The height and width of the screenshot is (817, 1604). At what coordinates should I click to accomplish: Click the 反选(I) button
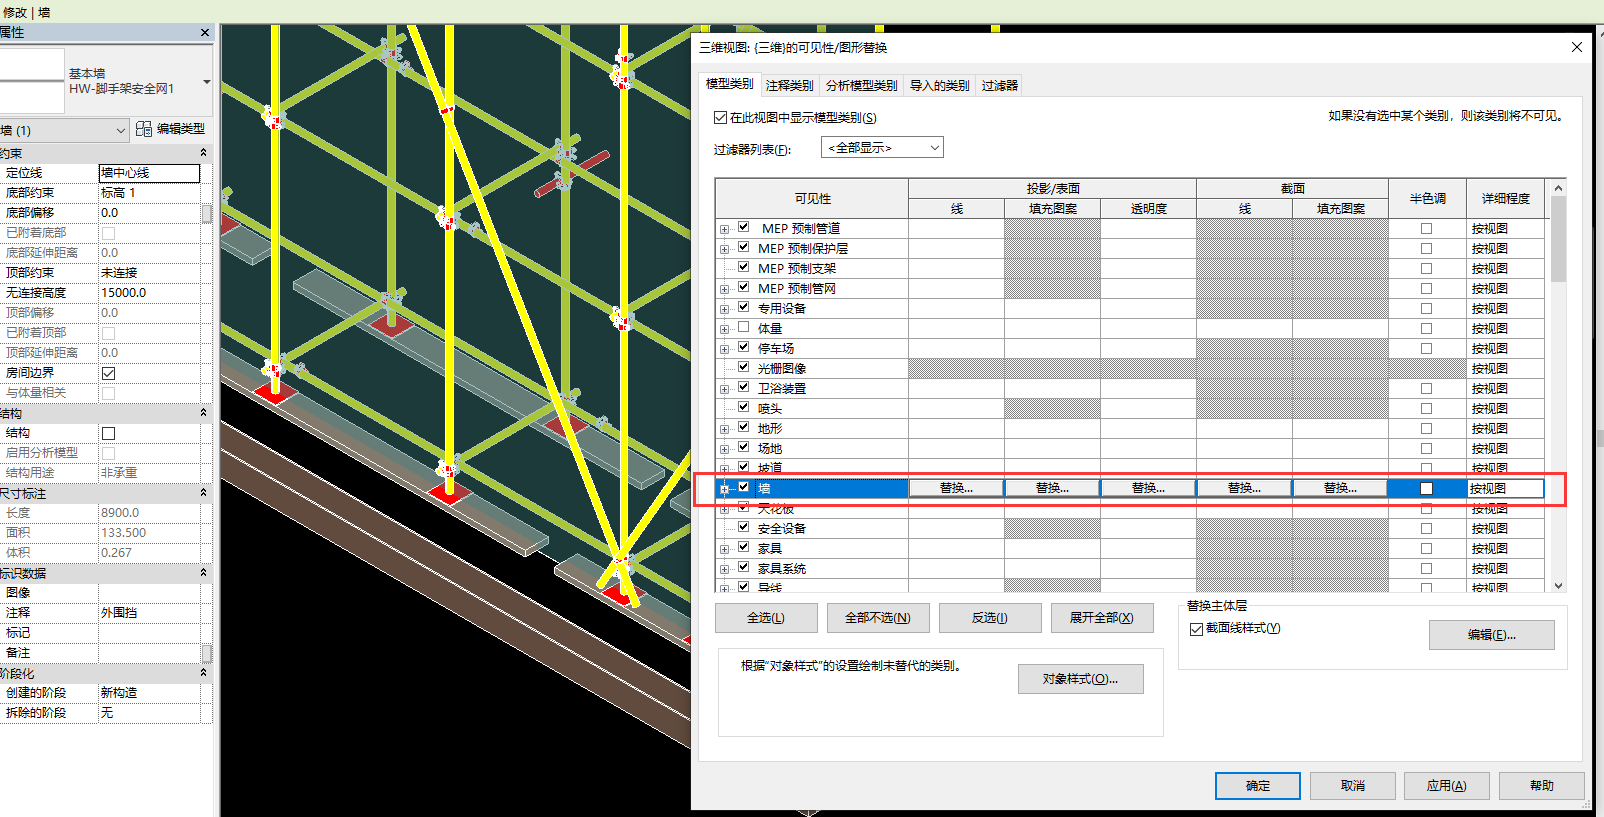990,618
